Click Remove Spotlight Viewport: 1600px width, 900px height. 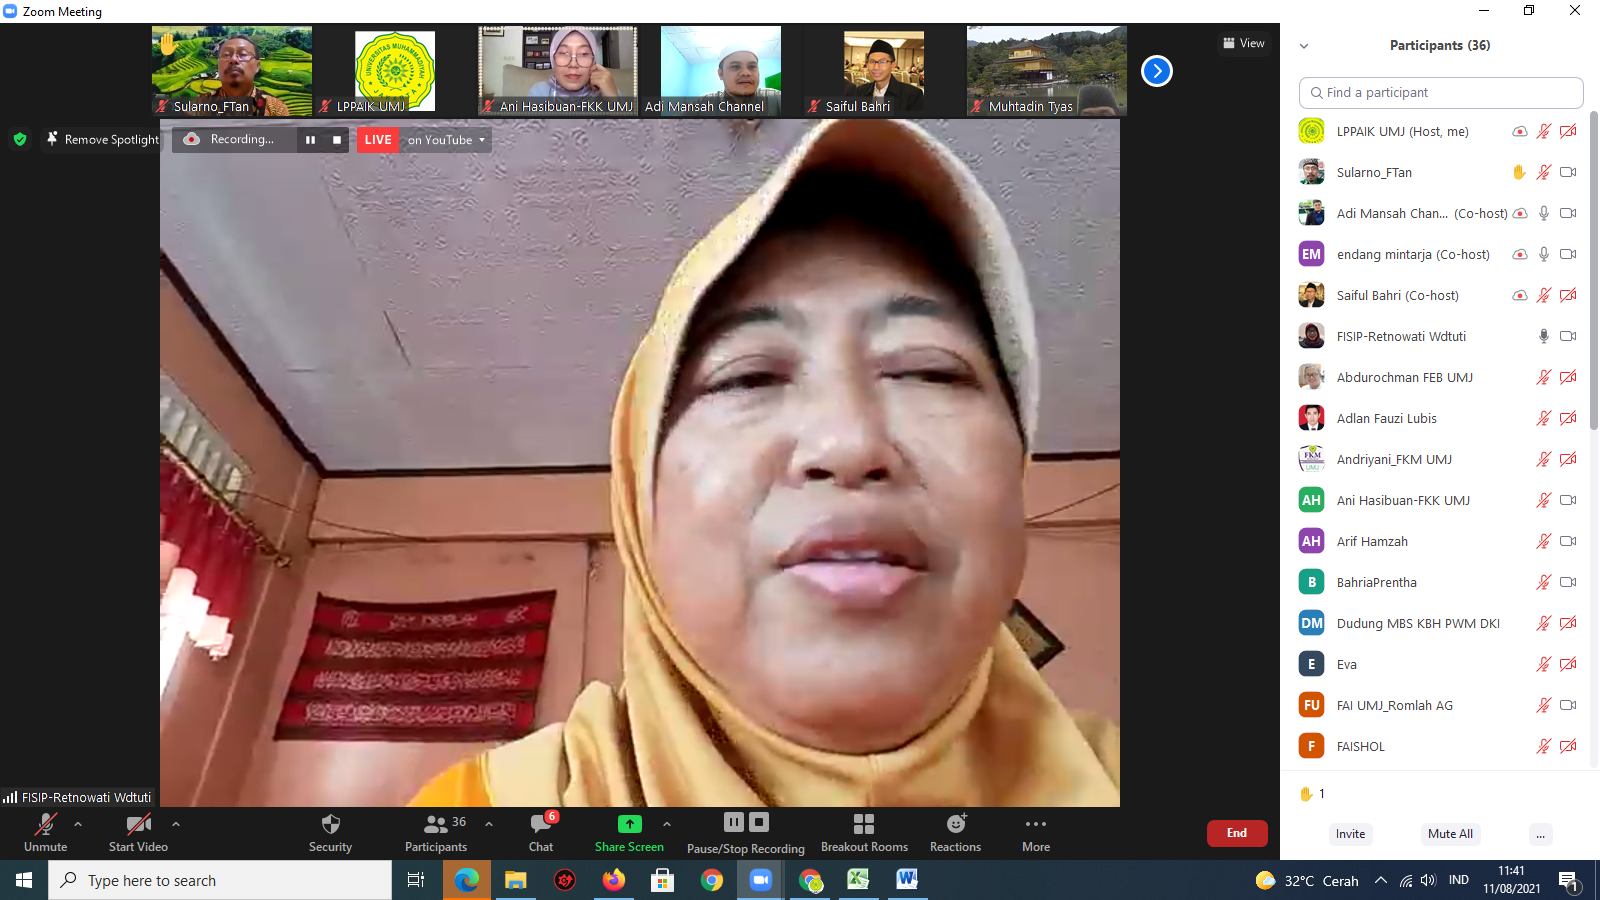coord(102,139)
